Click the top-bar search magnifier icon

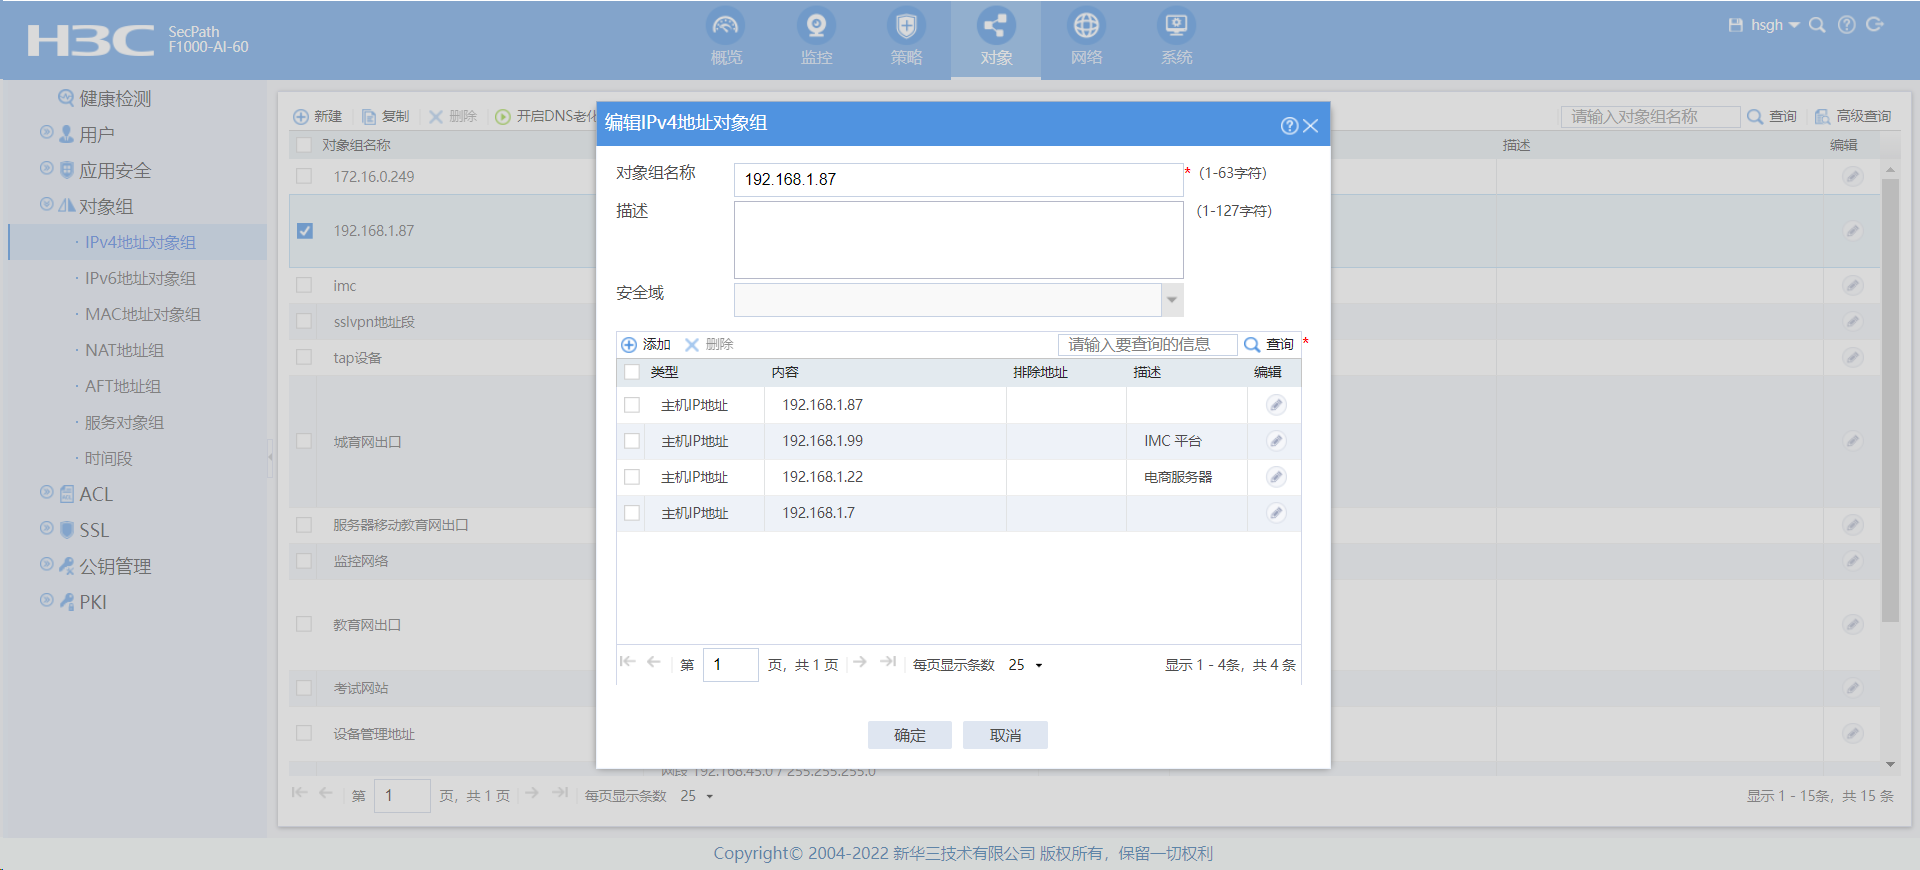[x=1817, y=25]
